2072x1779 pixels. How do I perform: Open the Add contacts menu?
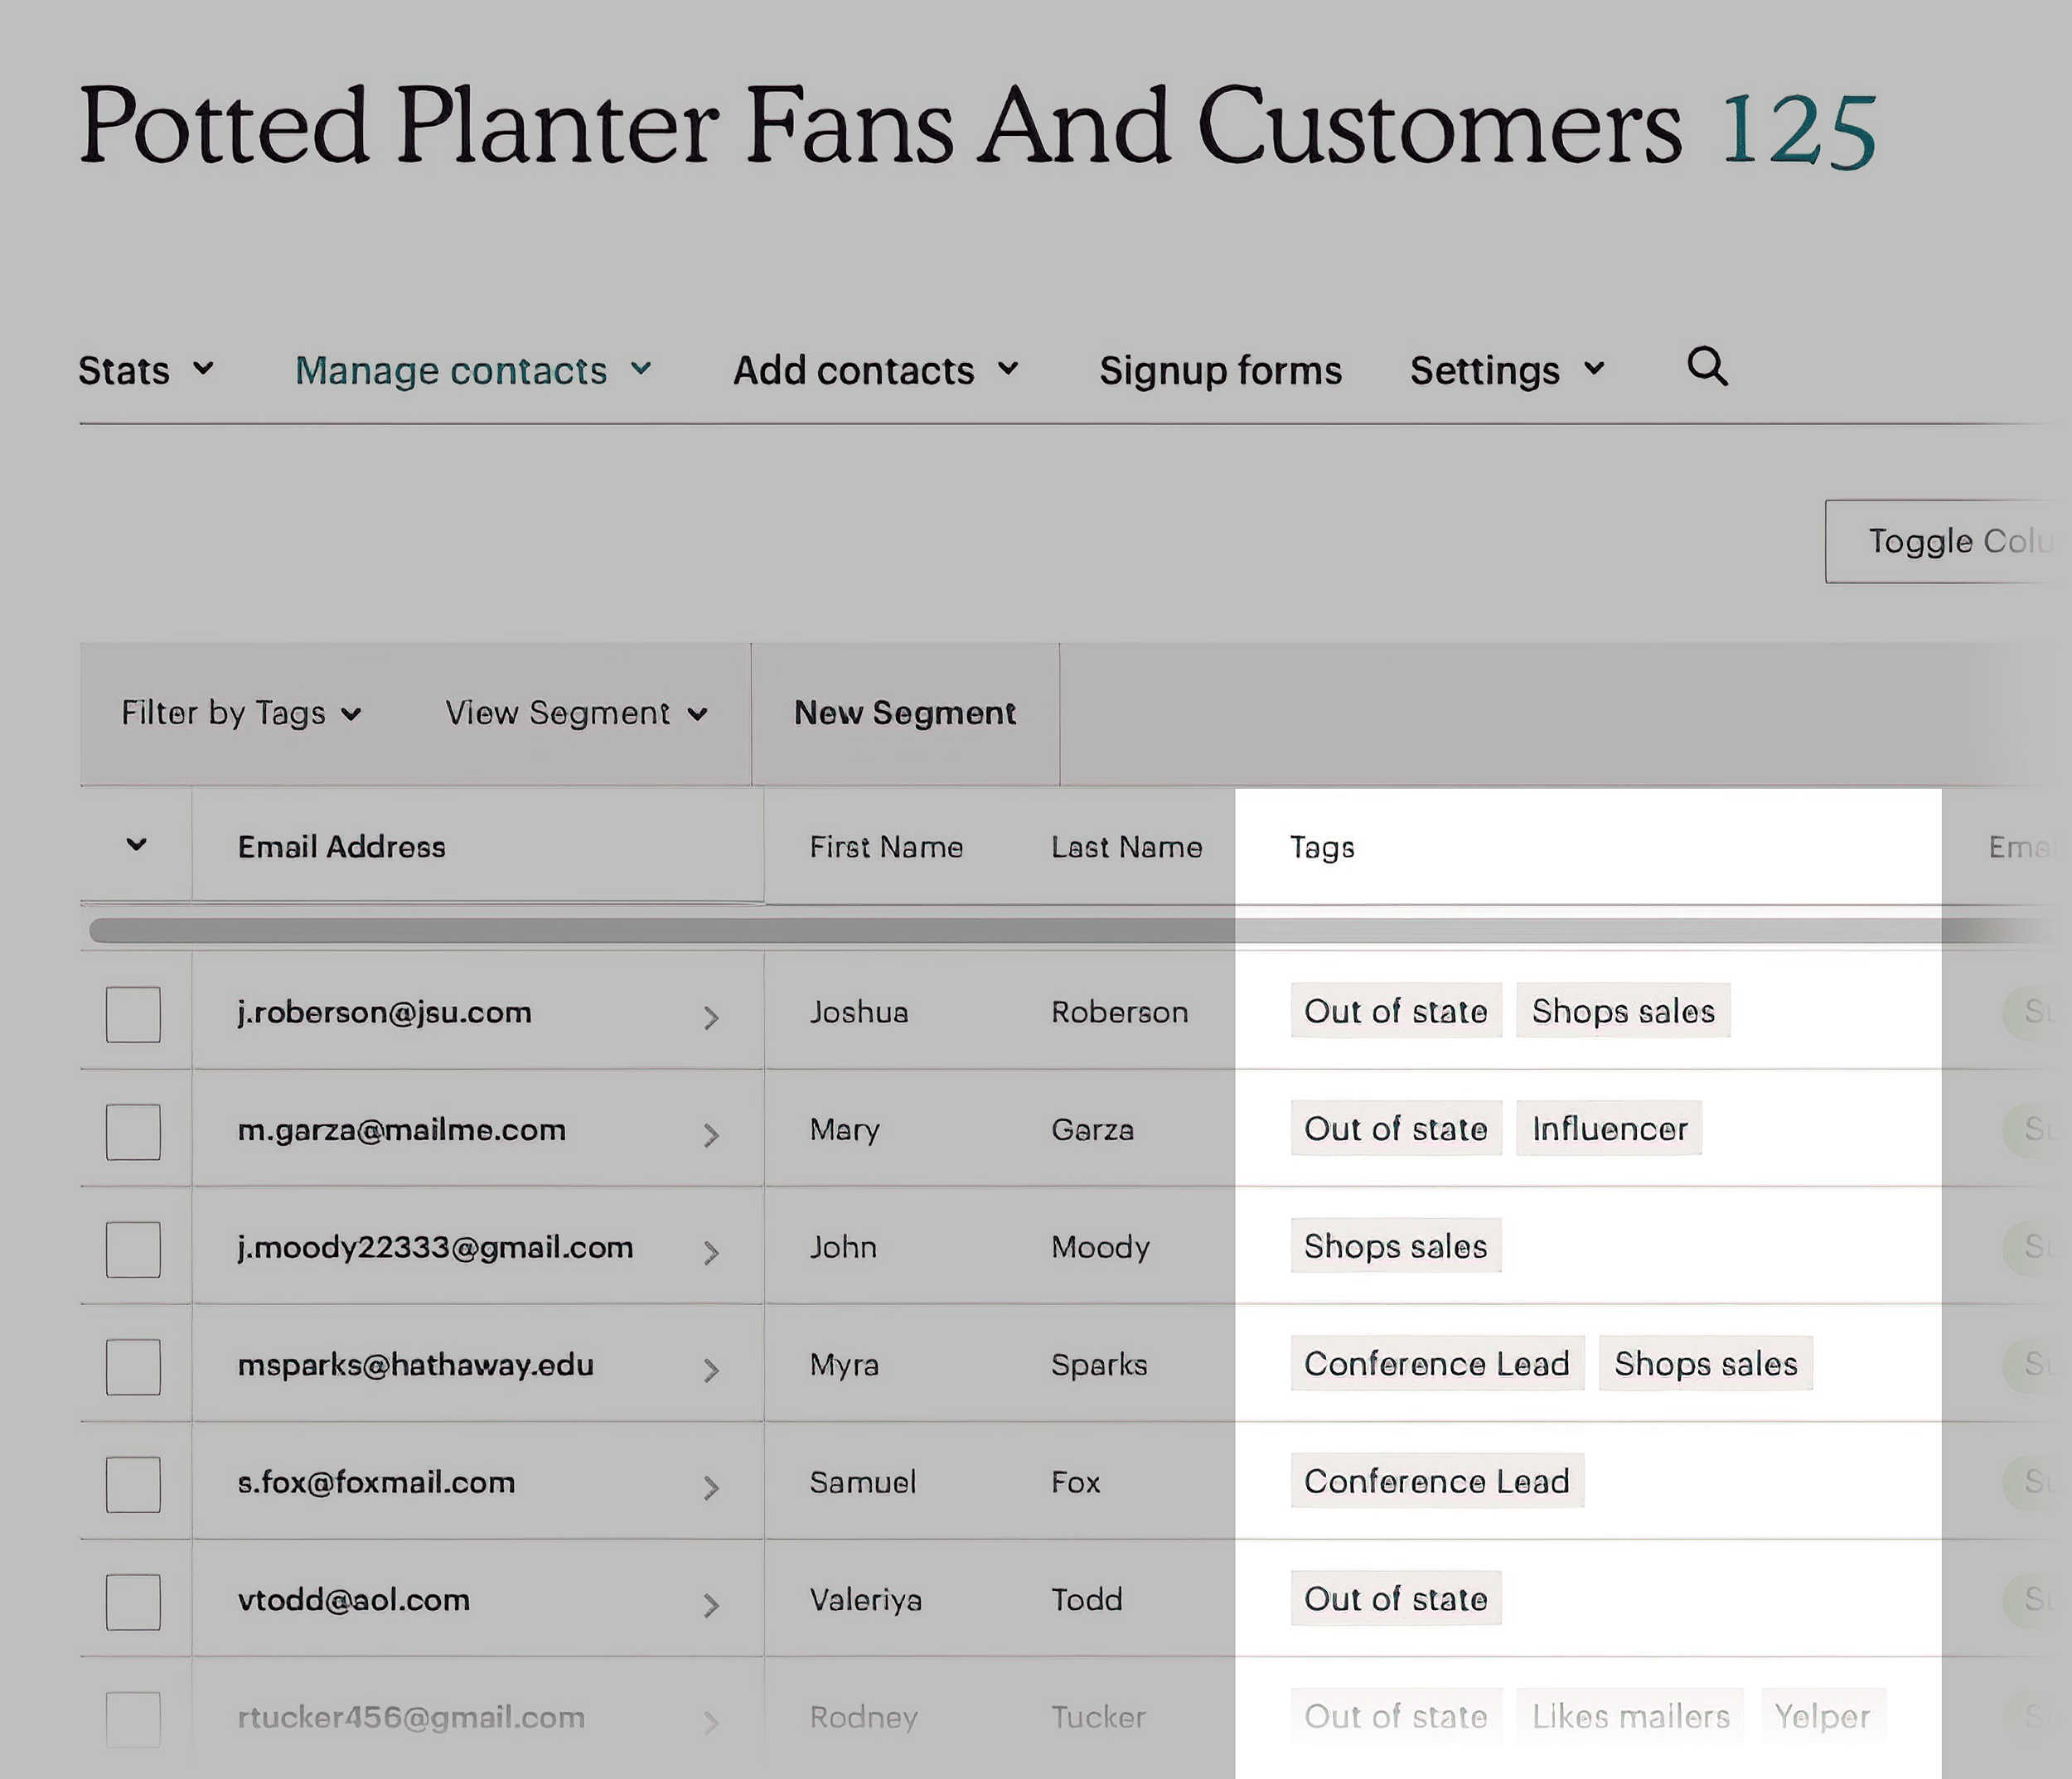pos(878,369)
